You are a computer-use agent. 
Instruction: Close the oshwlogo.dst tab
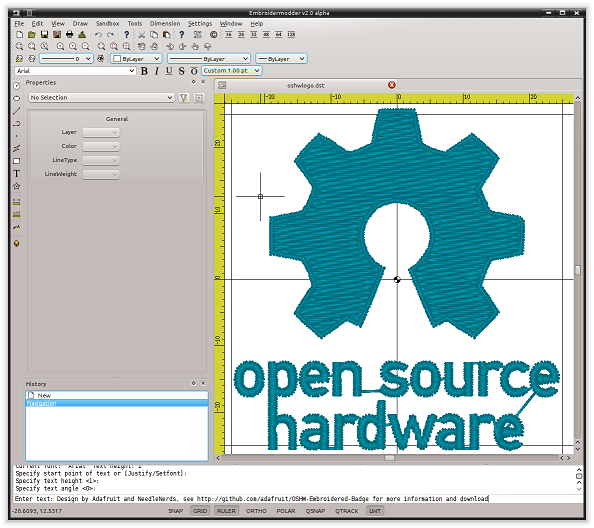click(392, 85)
